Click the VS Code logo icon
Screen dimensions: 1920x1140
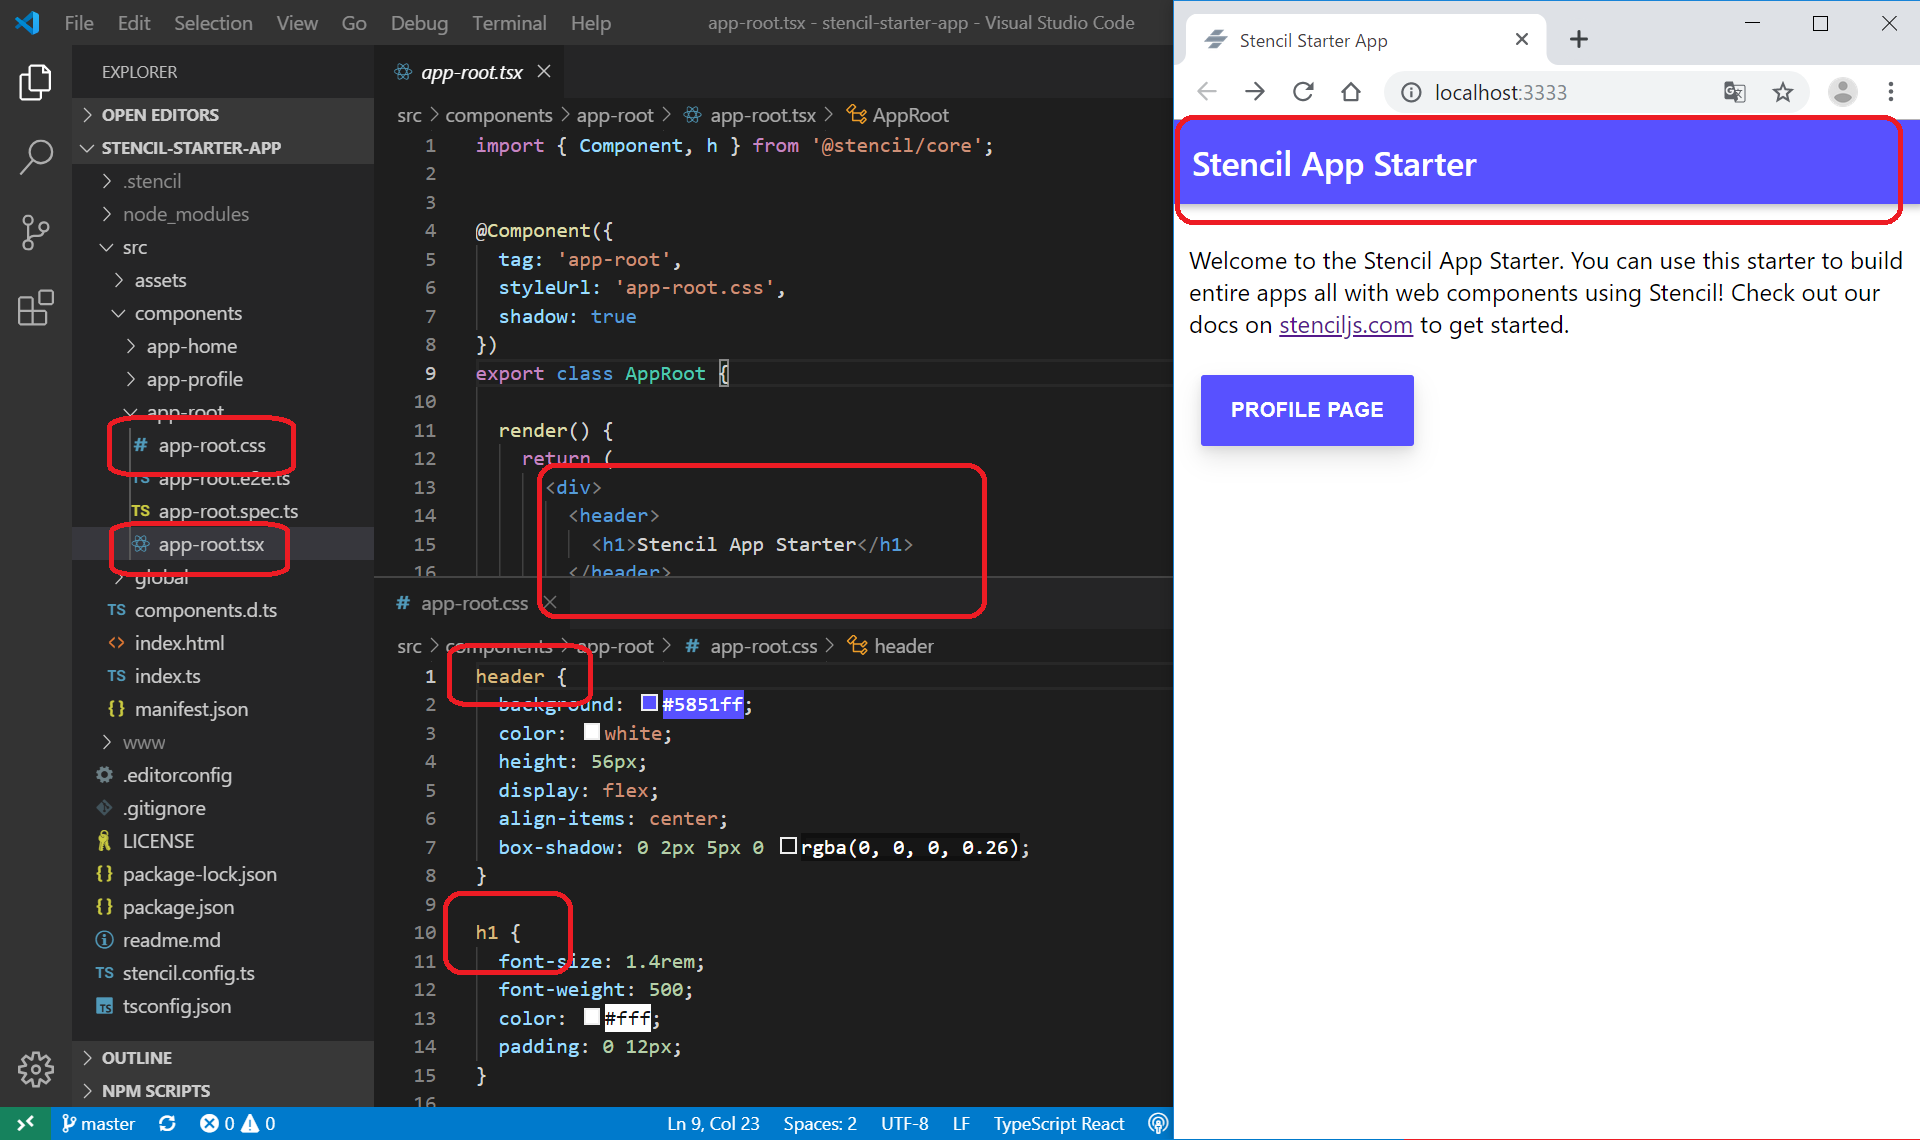click(28, 22)
